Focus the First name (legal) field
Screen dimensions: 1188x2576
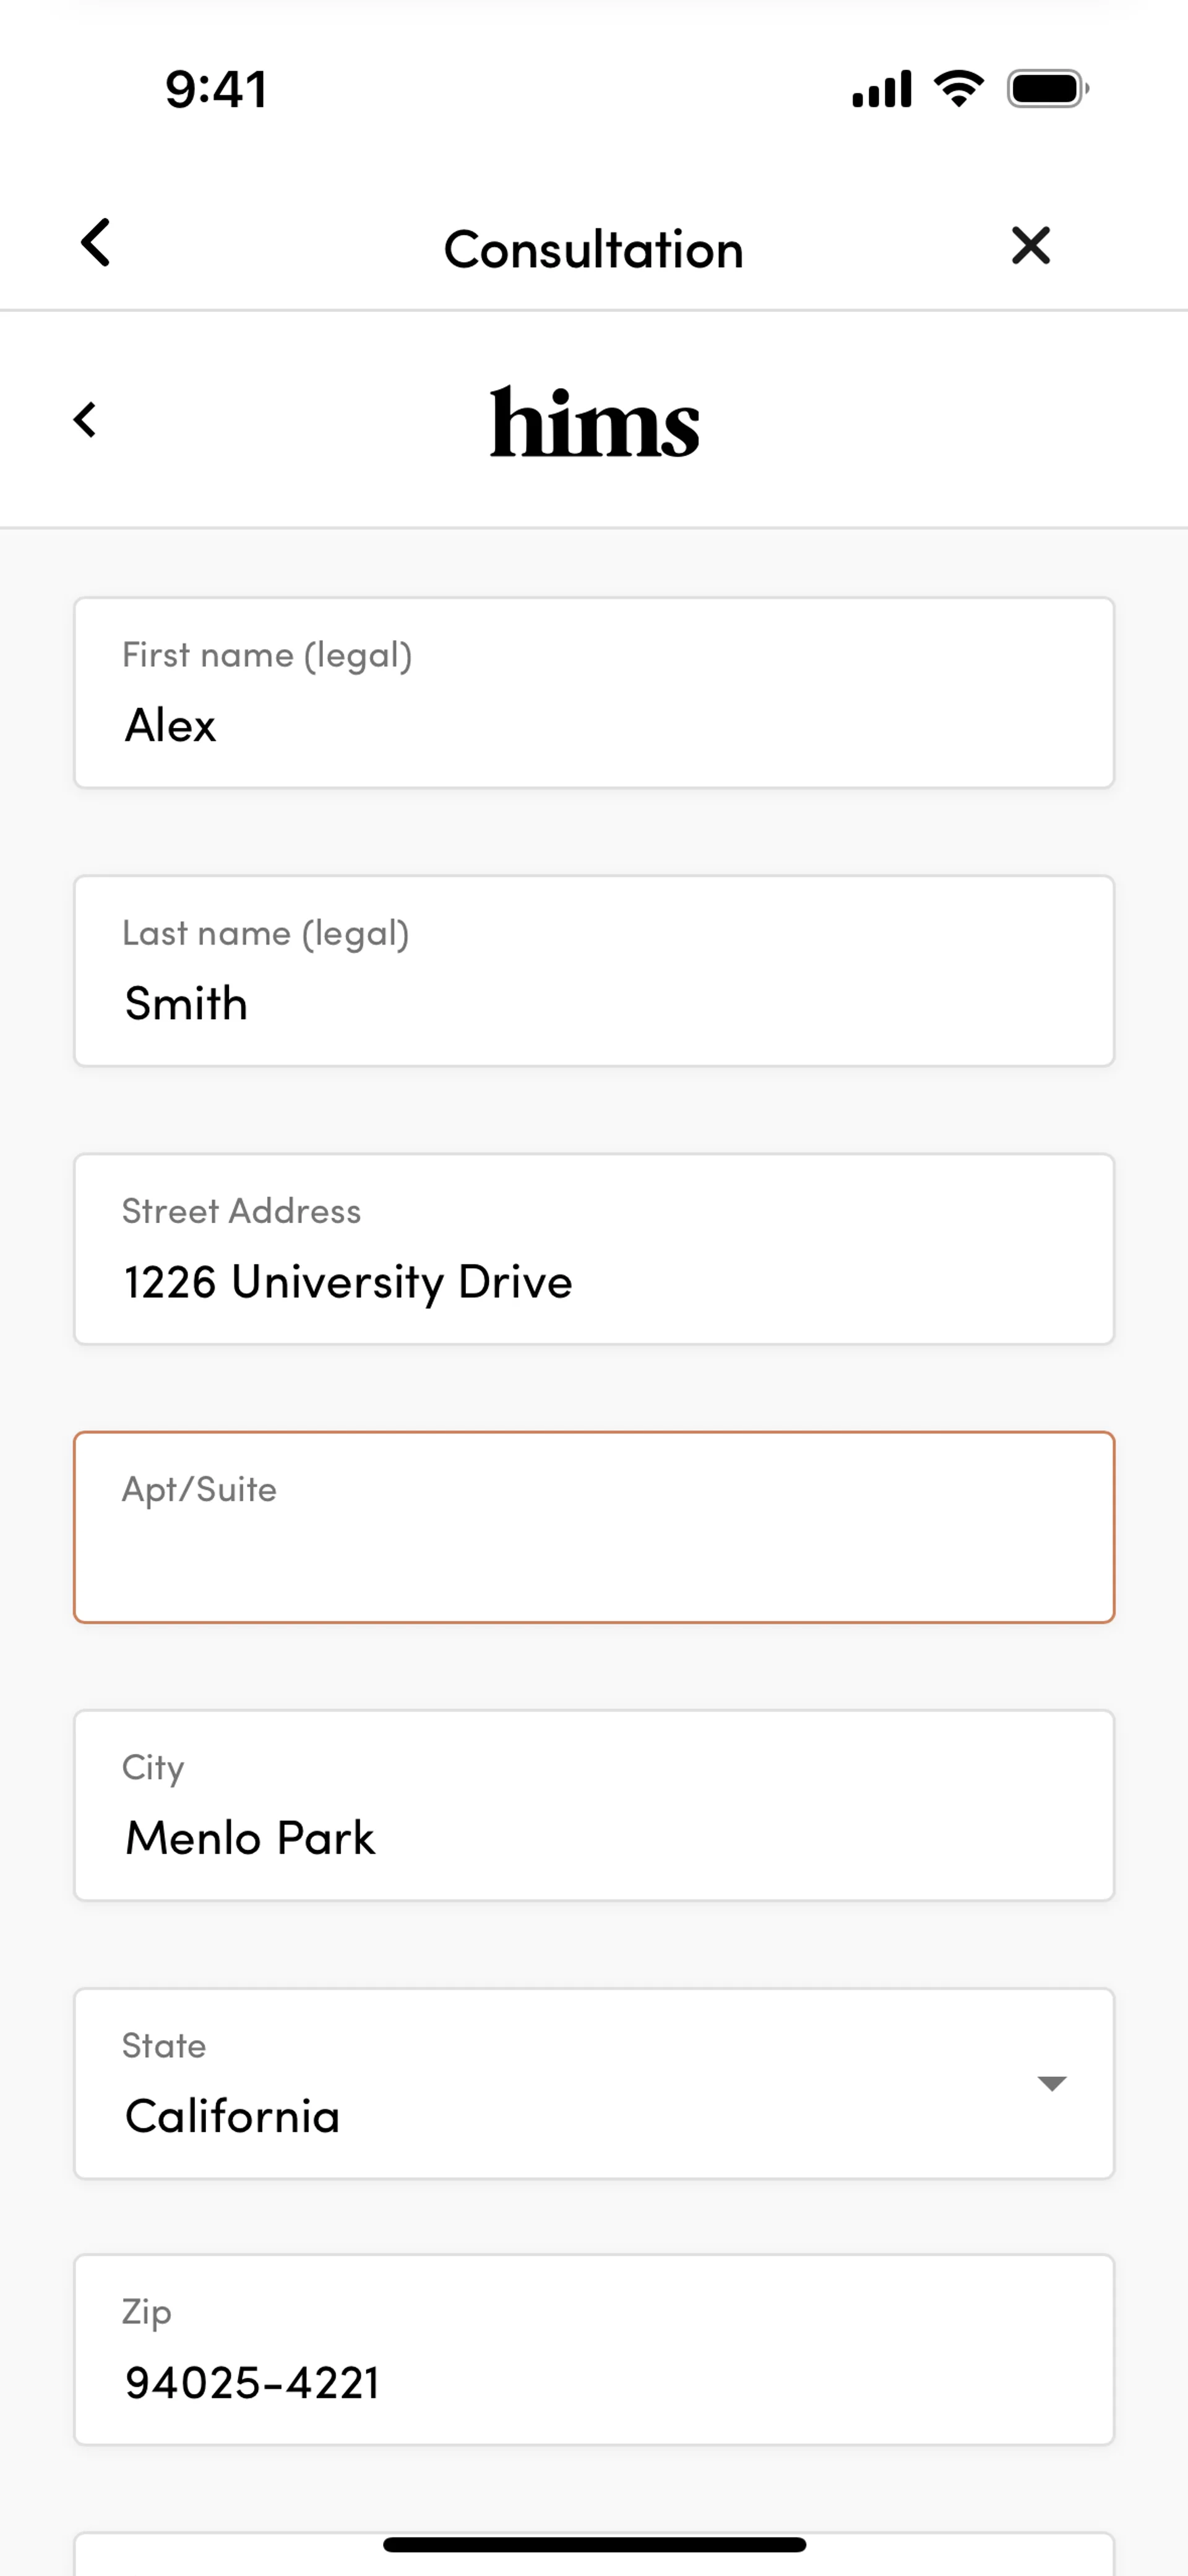(594, 693)
